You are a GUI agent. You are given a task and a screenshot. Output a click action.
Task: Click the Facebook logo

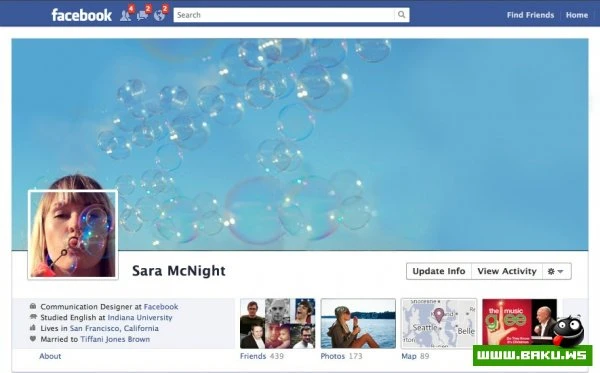(x=82, y=15)
